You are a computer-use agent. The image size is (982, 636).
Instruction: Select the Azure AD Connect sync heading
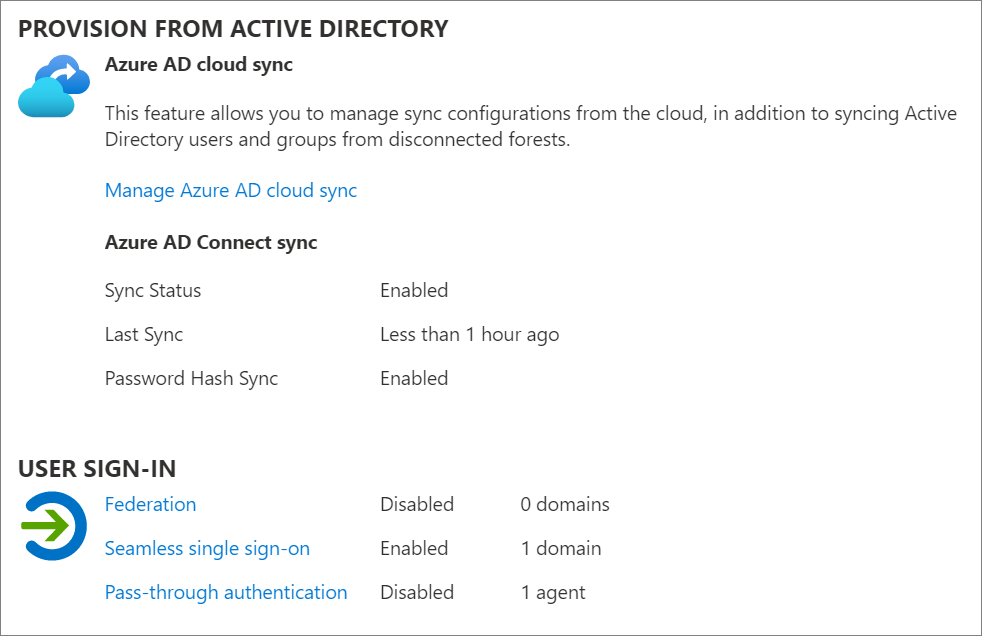[211, 242]
